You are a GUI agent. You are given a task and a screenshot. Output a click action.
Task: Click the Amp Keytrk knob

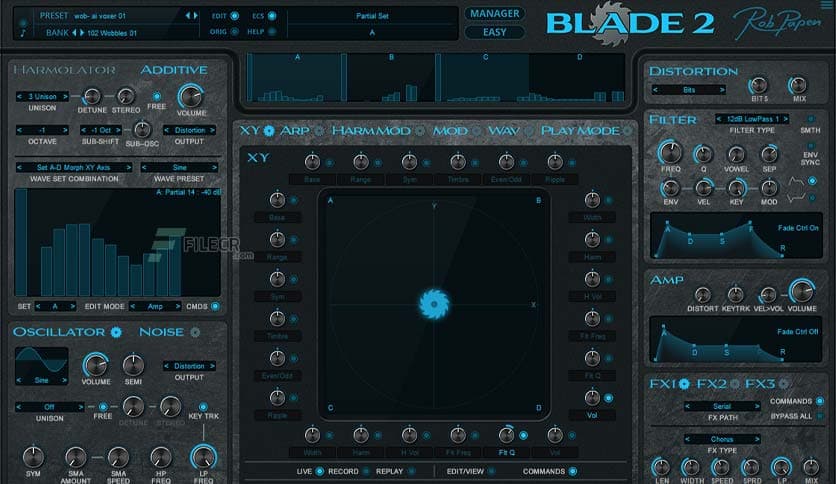click(x=736, y=294)
